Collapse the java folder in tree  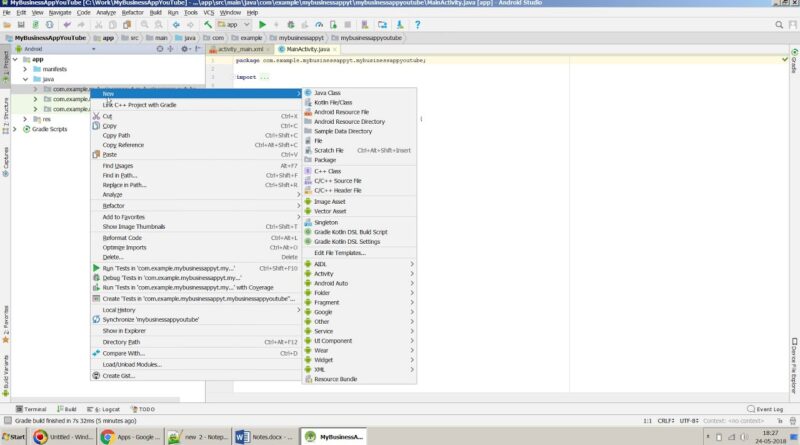point(25,79)
